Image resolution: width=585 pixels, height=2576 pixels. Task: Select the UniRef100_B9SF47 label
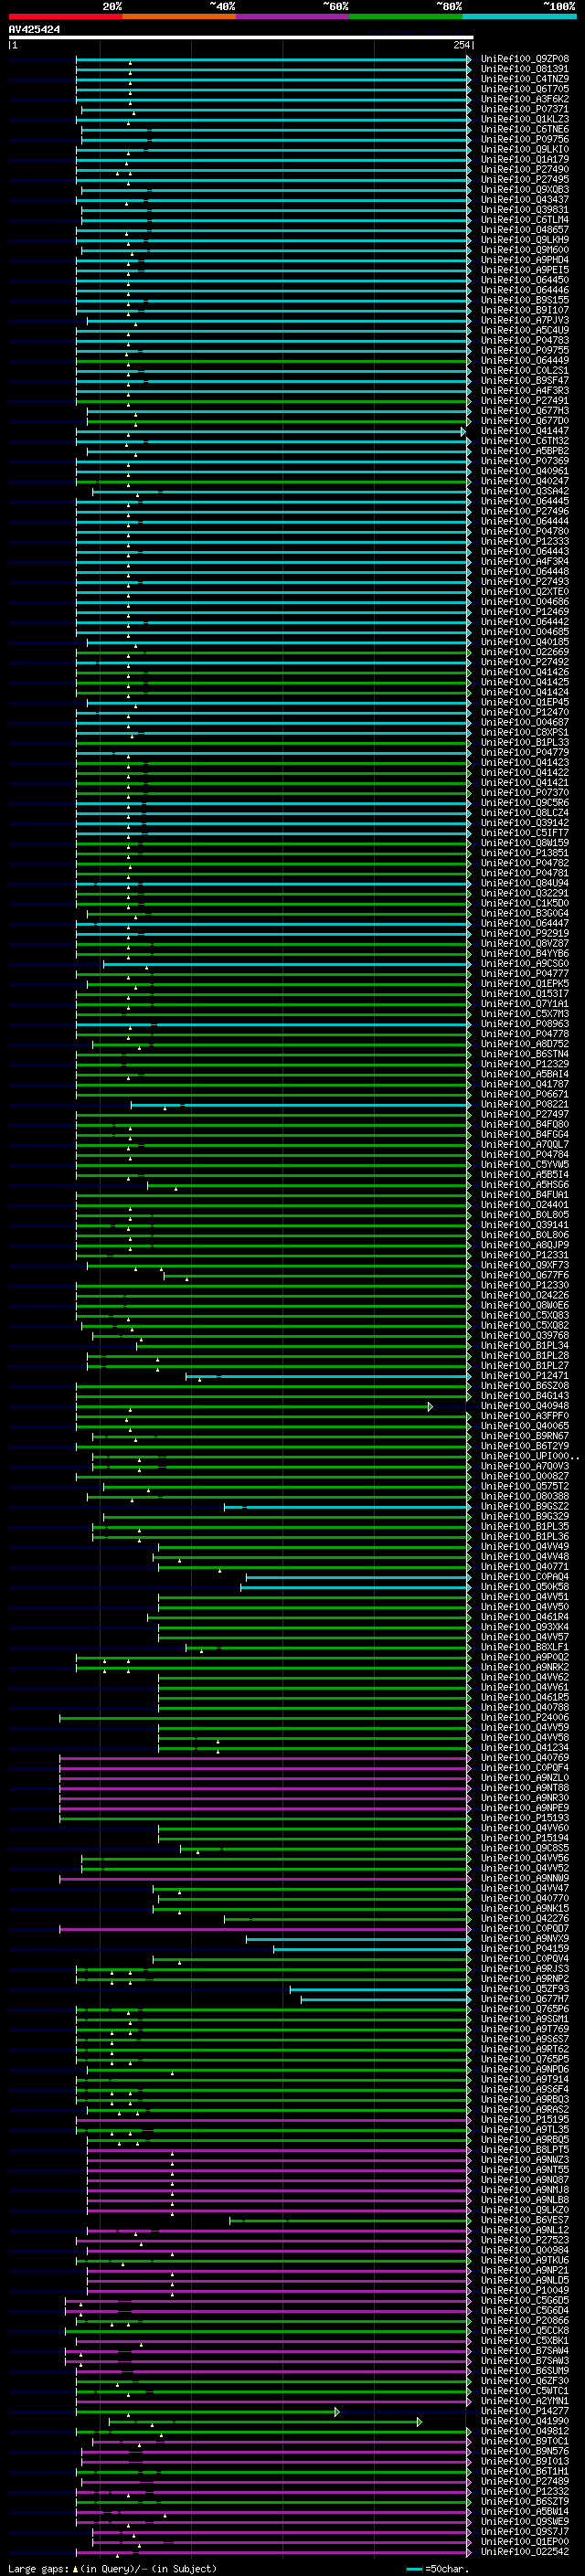tap(525, 380)
